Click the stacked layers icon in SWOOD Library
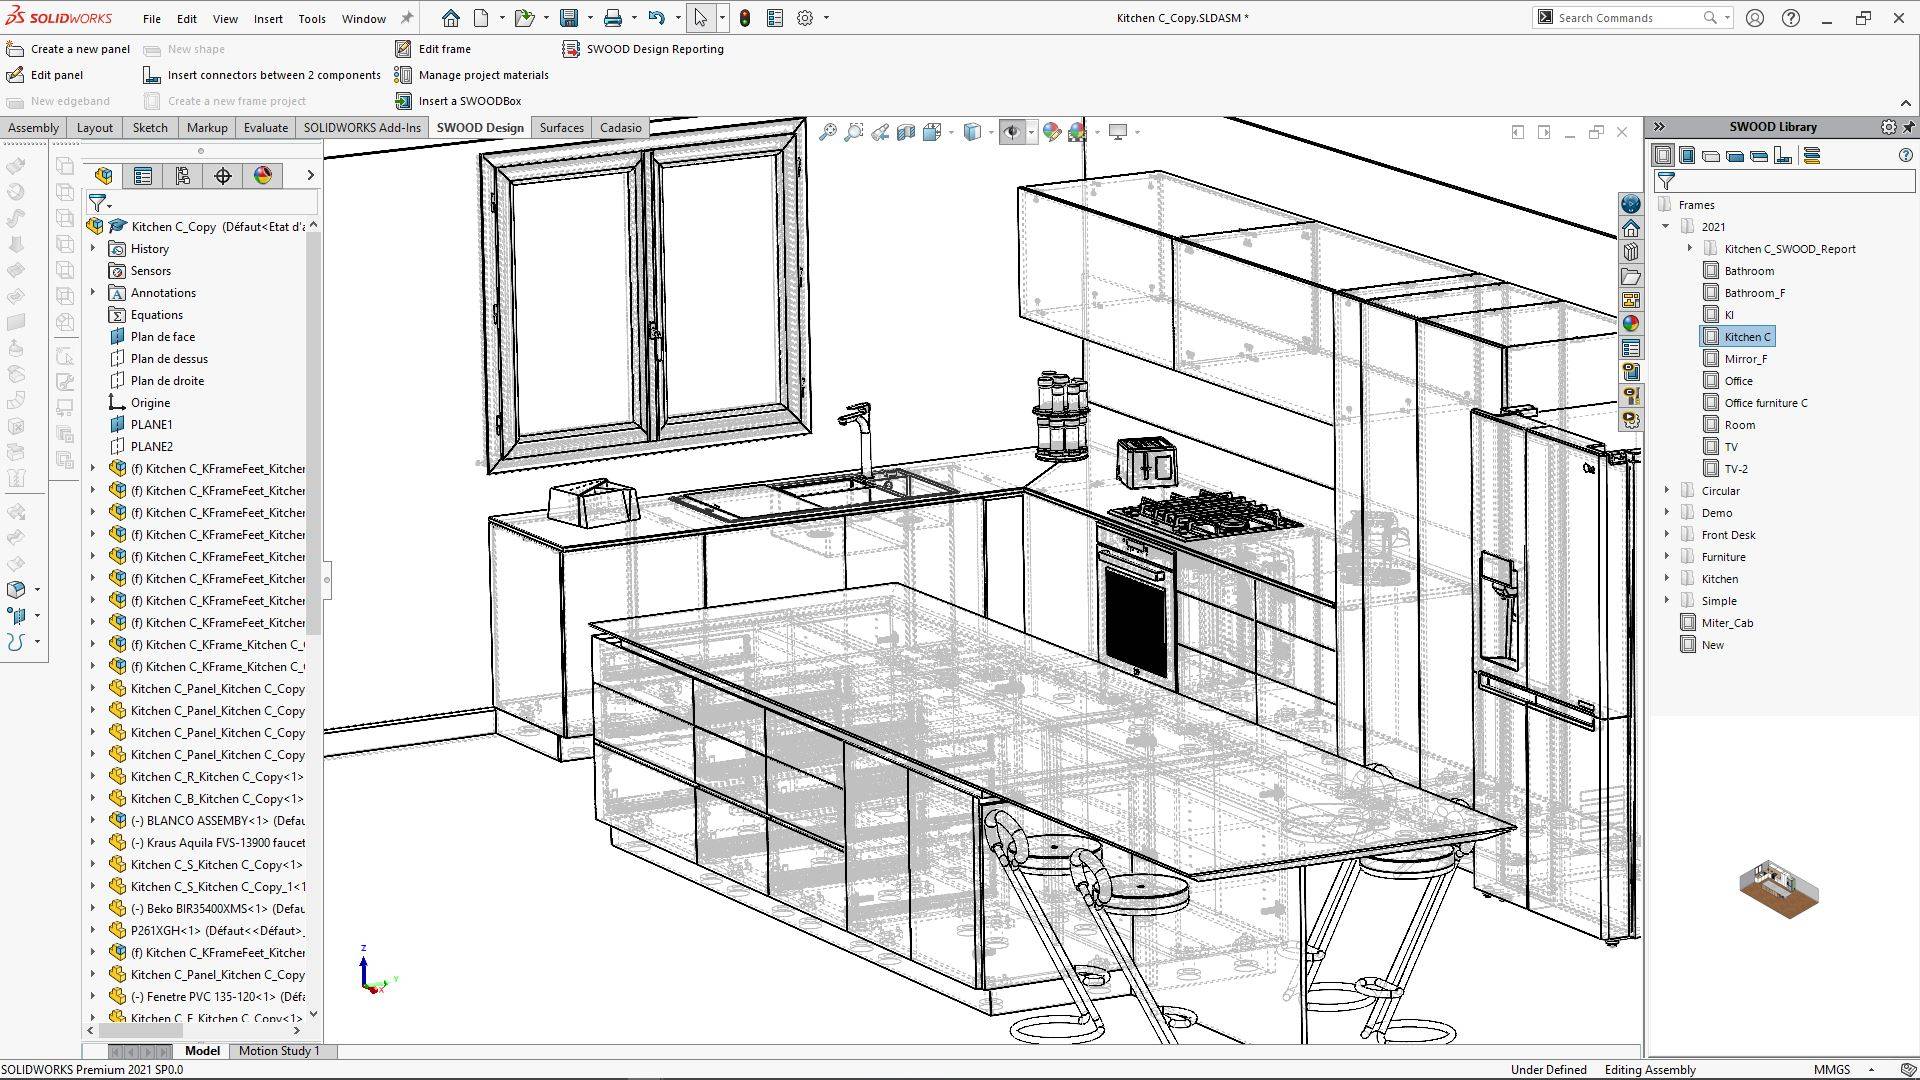This screenshot has width=1920, height=1080. pos(1812,155)
